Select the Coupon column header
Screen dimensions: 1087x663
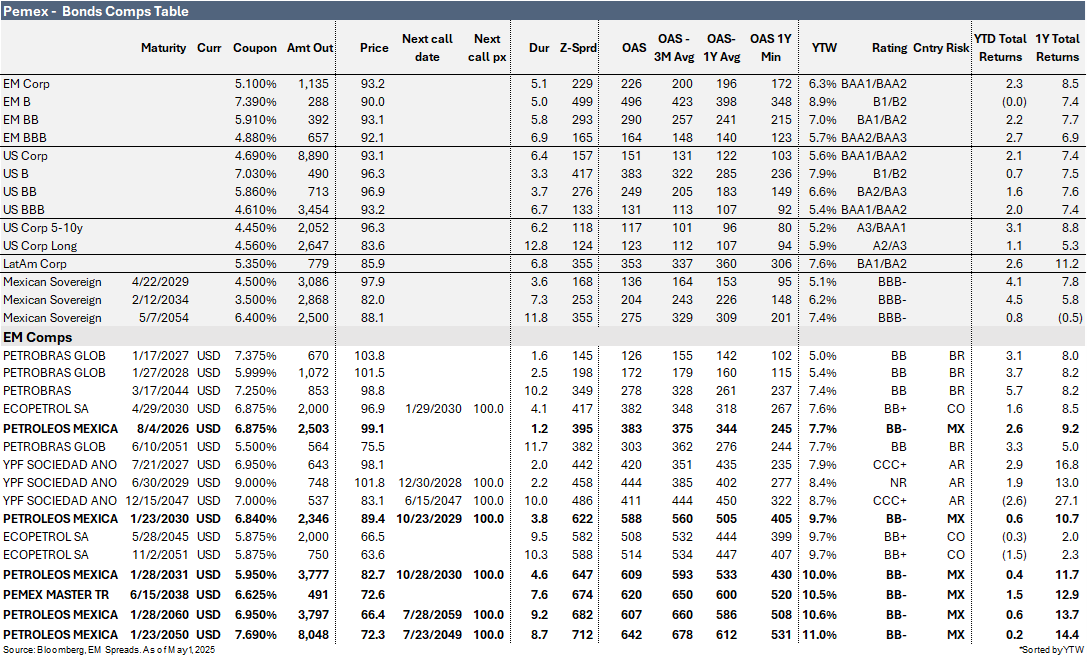coord(254,48)
